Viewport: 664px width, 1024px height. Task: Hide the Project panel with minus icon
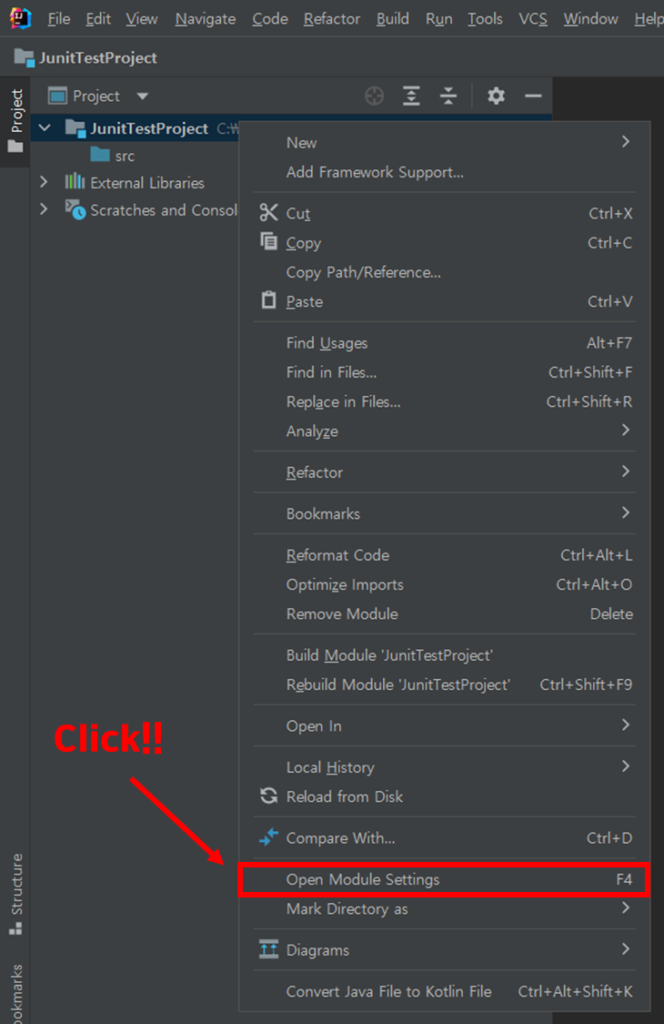(x=533, y=96)
